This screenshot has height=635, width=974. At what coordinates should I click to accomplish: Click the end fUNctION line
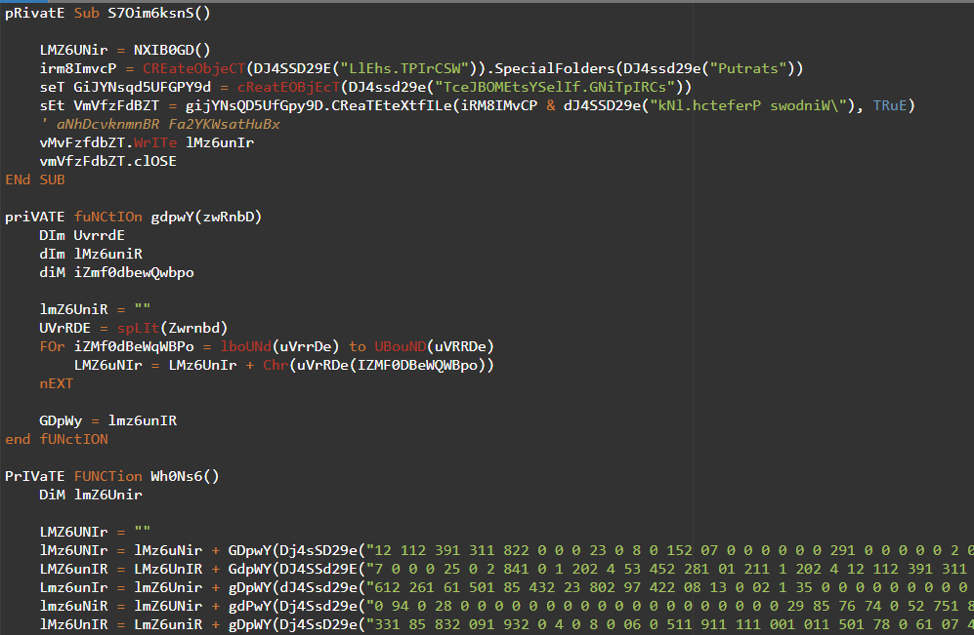pos(57,439)
